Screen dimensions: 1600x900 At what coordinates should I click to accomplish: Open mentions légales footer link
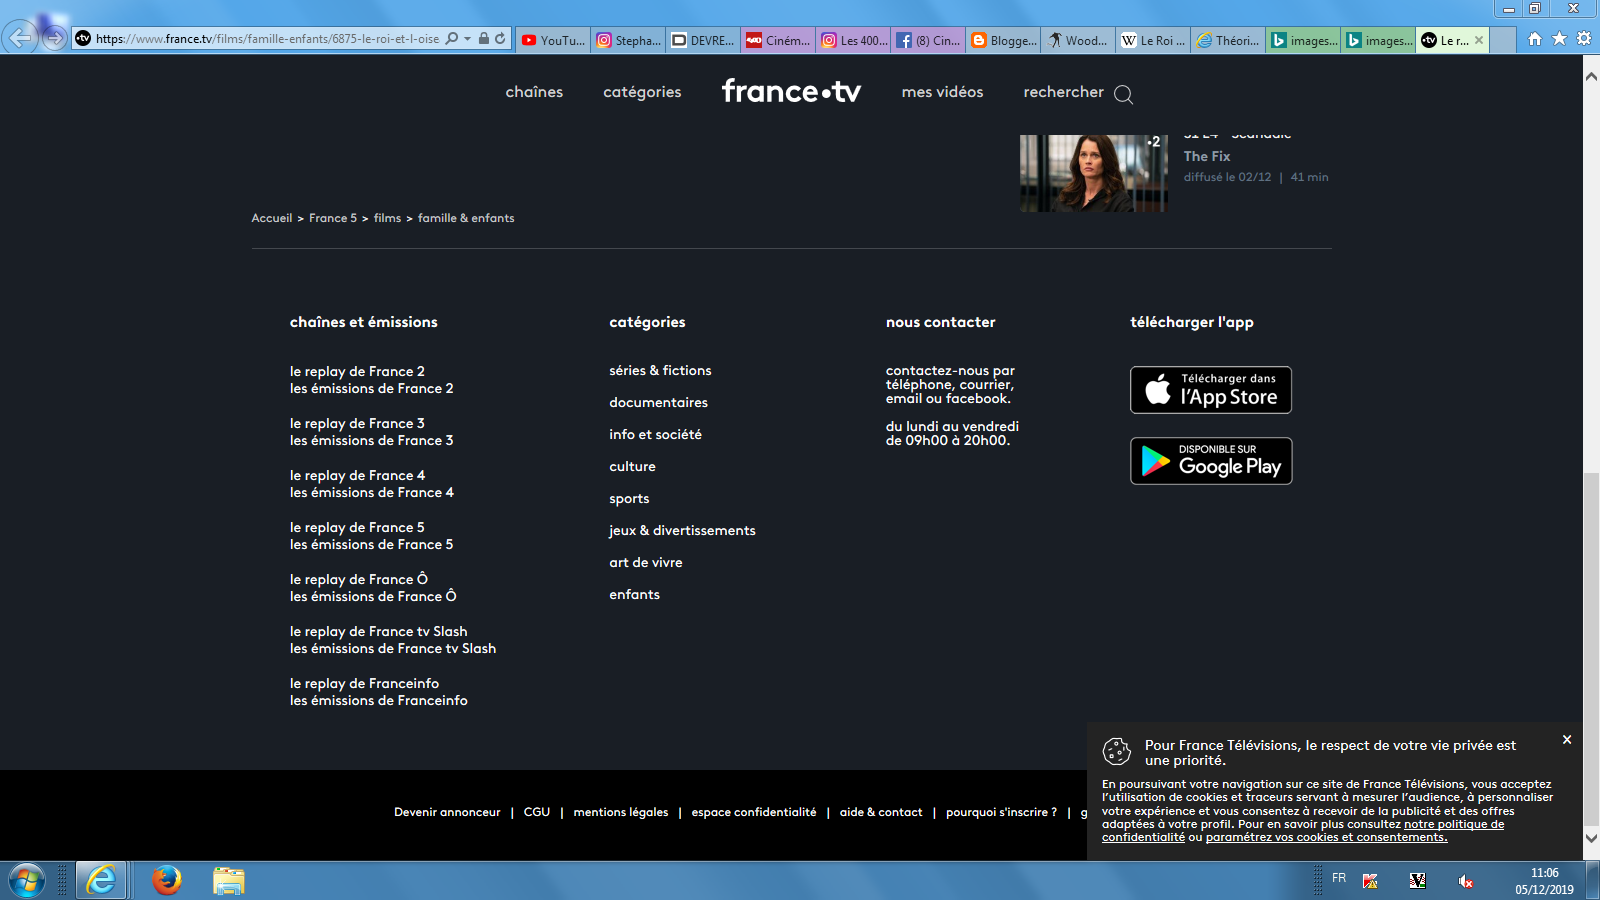[x=621, y=812]
